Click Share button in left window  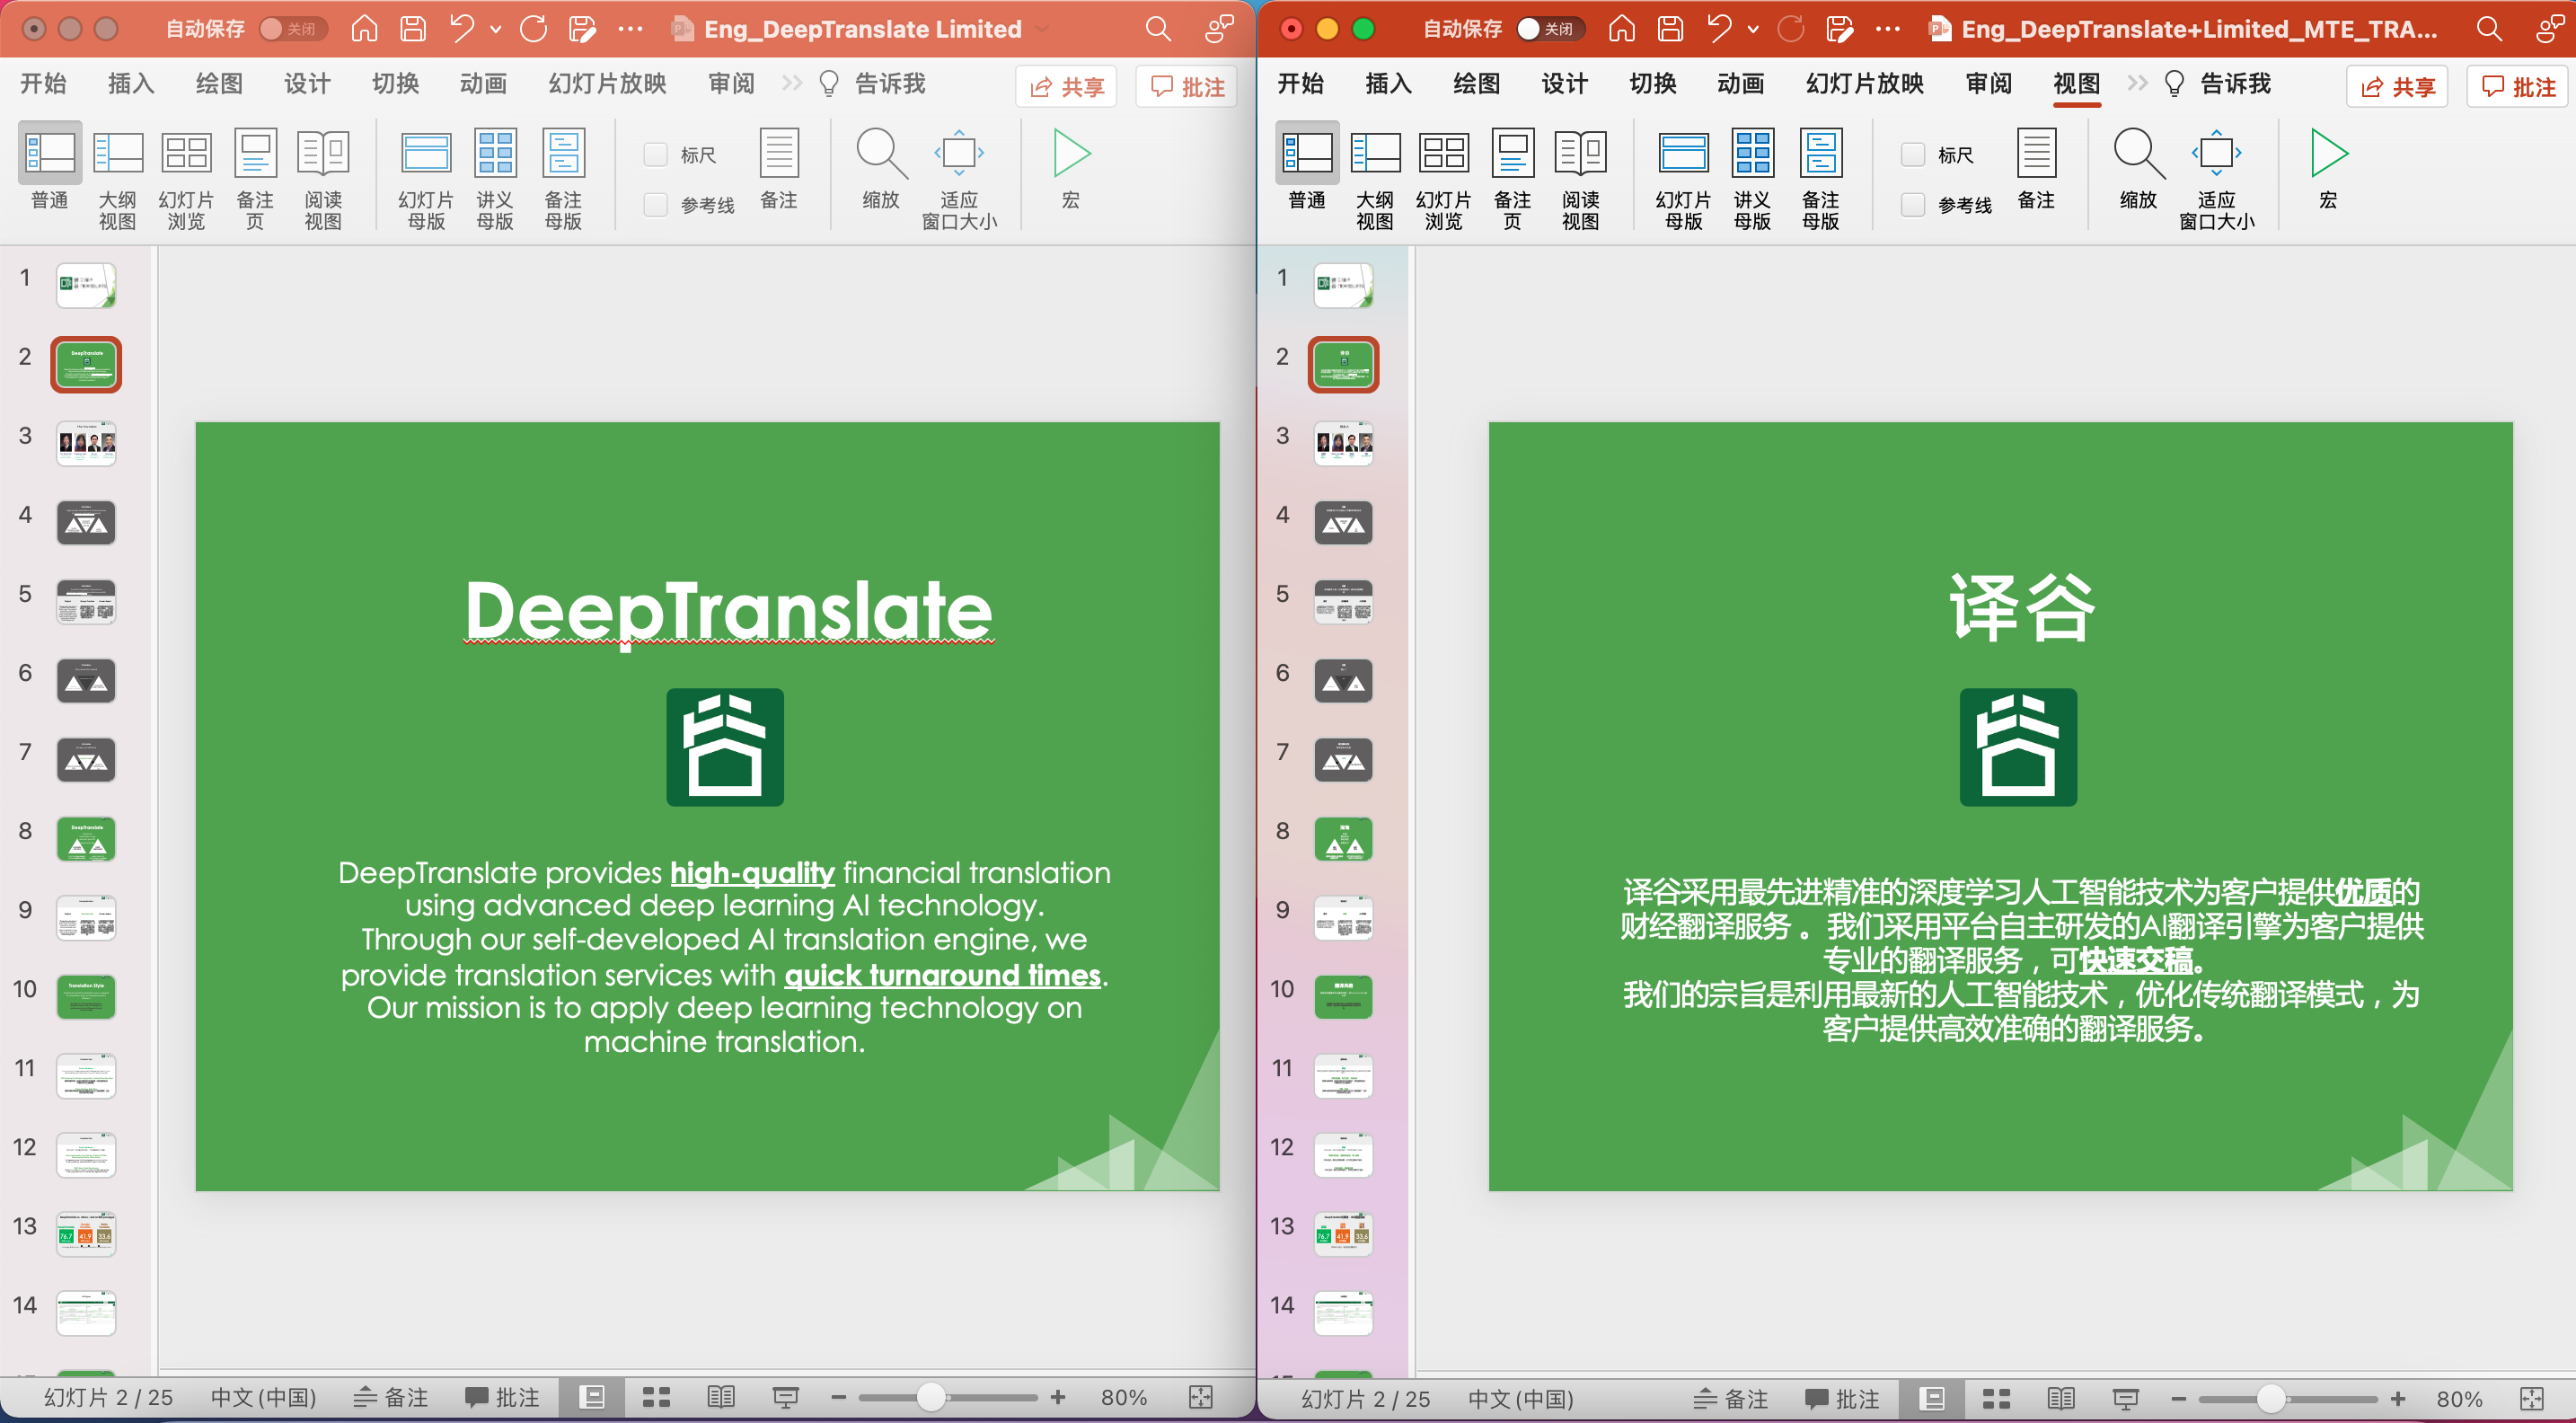pyautogui.click(x=1066, y=86)
